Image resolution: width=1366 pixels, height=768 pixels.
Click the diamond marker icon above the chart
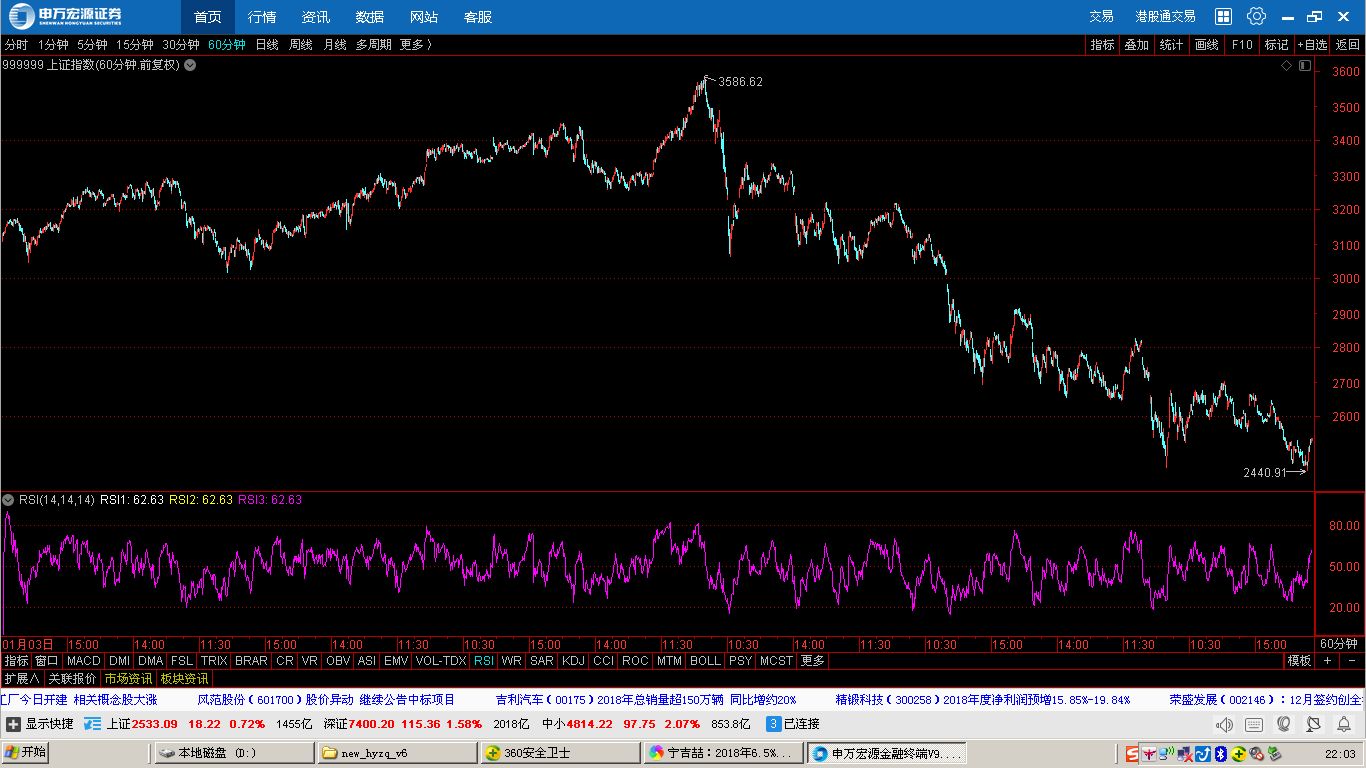1287,65
